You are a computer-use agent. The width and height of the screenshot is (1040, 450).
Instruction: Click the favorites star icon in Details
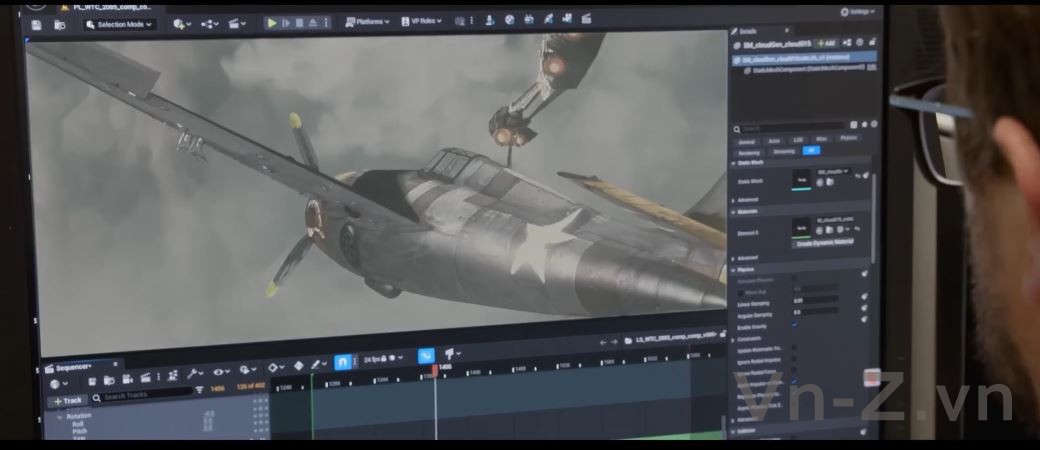(x=864, y=125)
